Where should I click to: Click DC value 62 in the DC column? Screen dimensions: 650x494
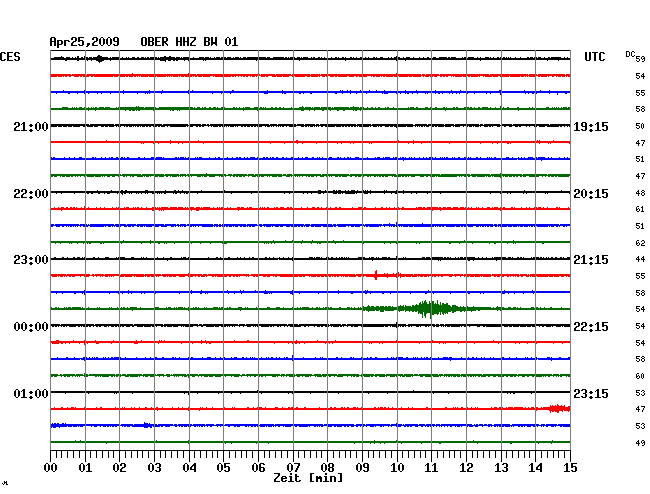[x=640, y=243]
